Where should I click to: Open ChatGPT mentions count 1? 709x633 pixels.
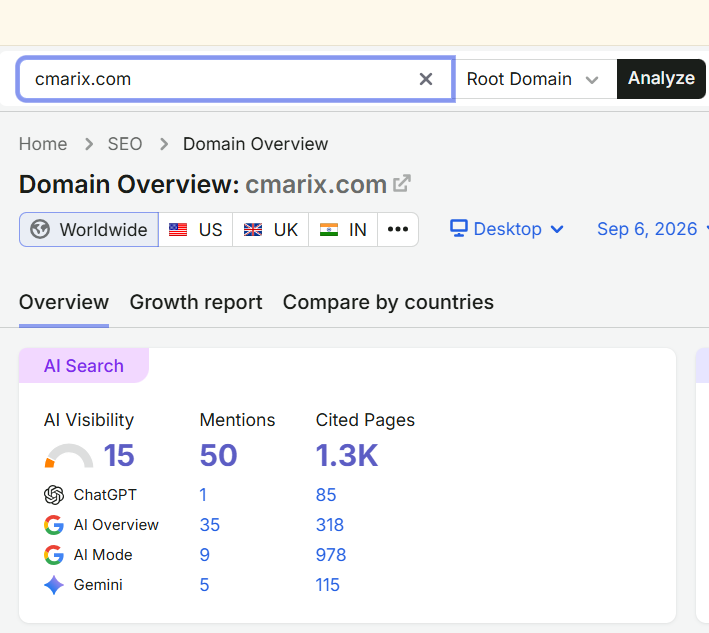click(203, 495)
